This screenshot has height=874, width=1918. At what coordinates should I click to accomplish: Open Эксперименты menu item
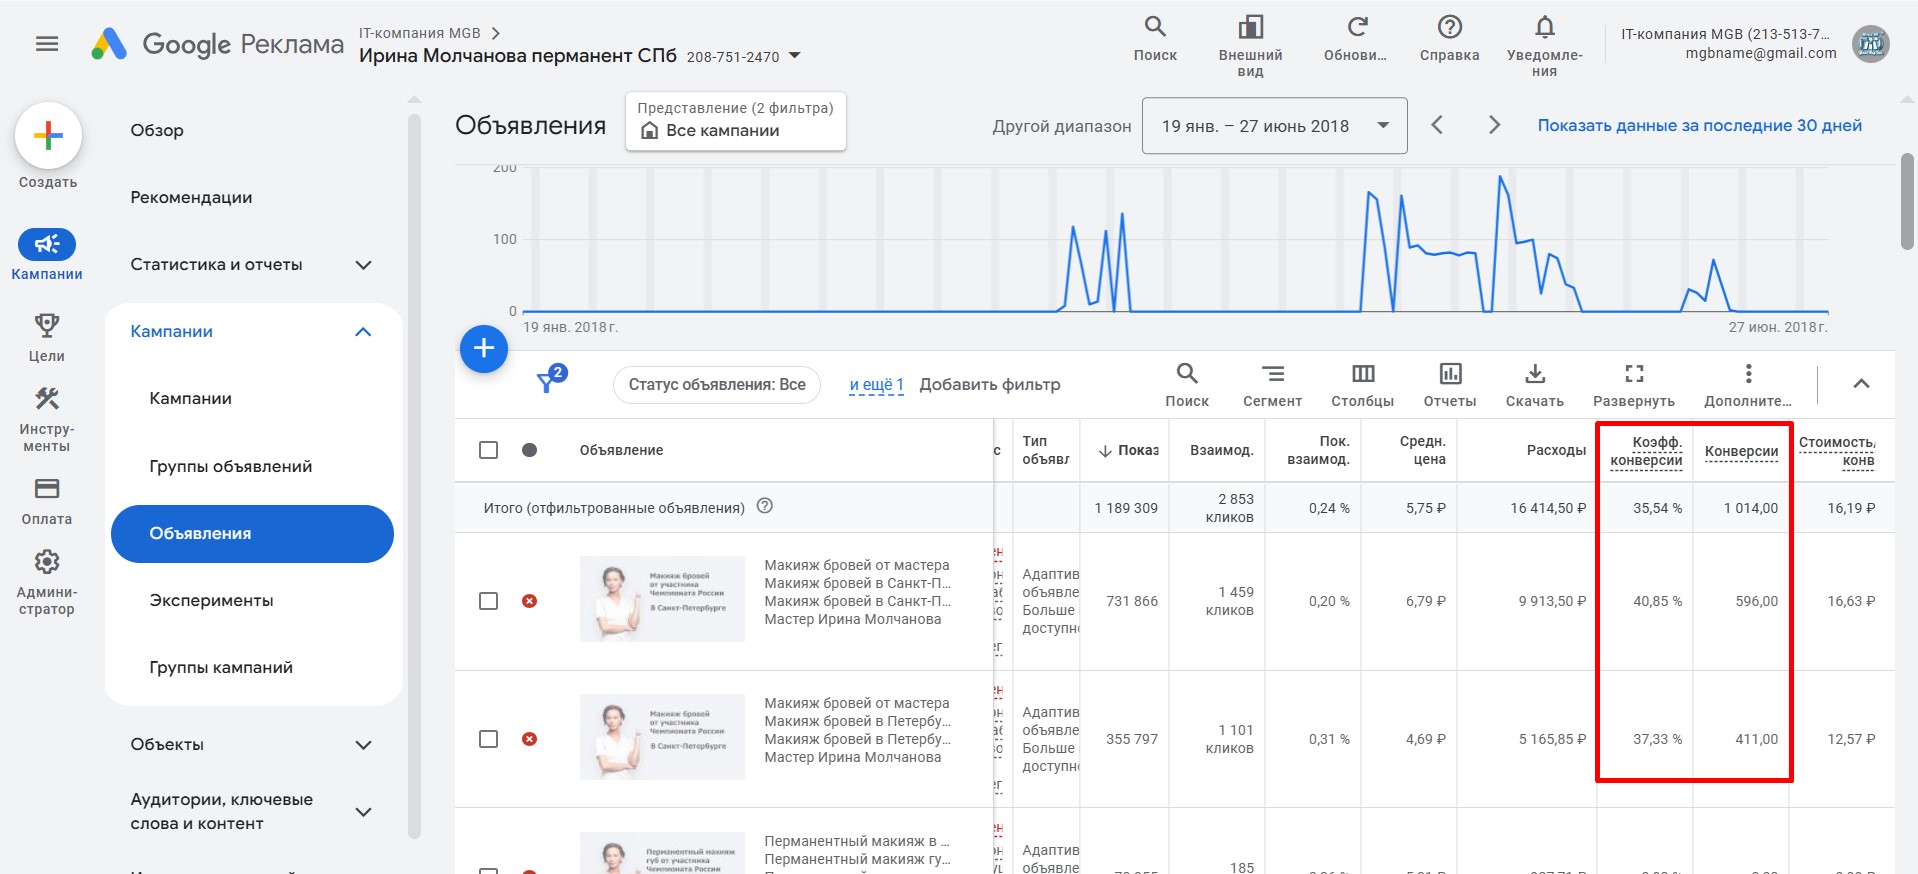[211, 600]
